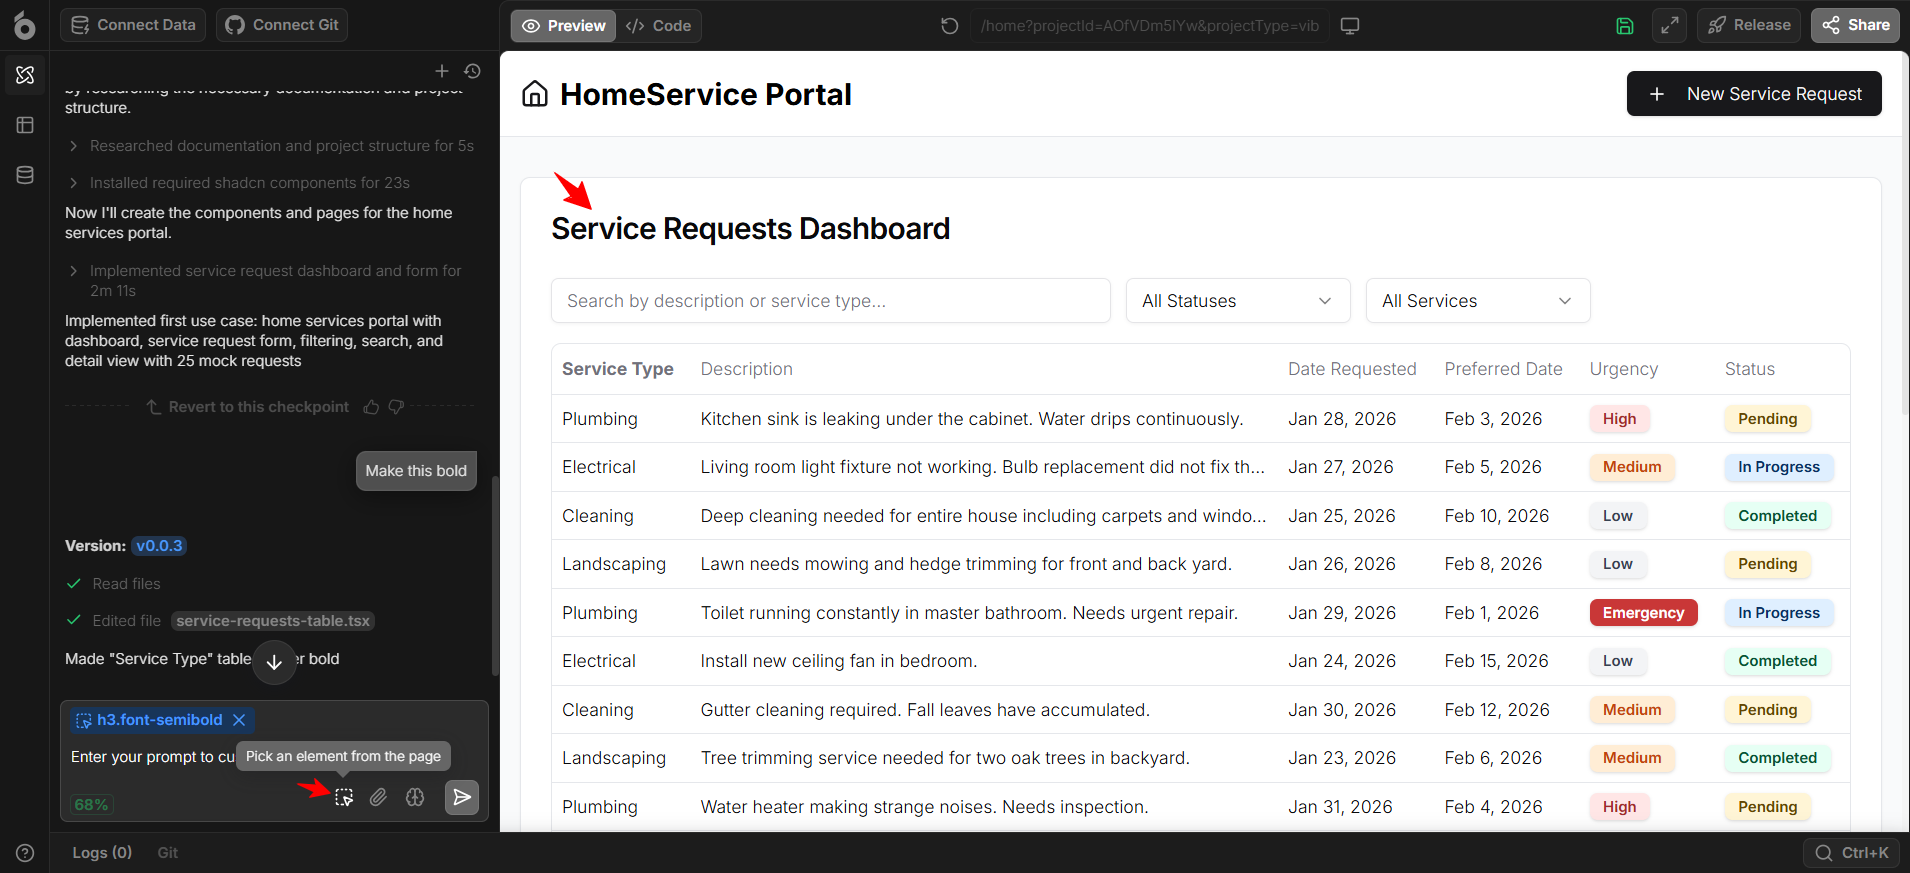Open the database sidebar icon
The width and height of the screenshot is (1910, 873).
tap(25, 175)
